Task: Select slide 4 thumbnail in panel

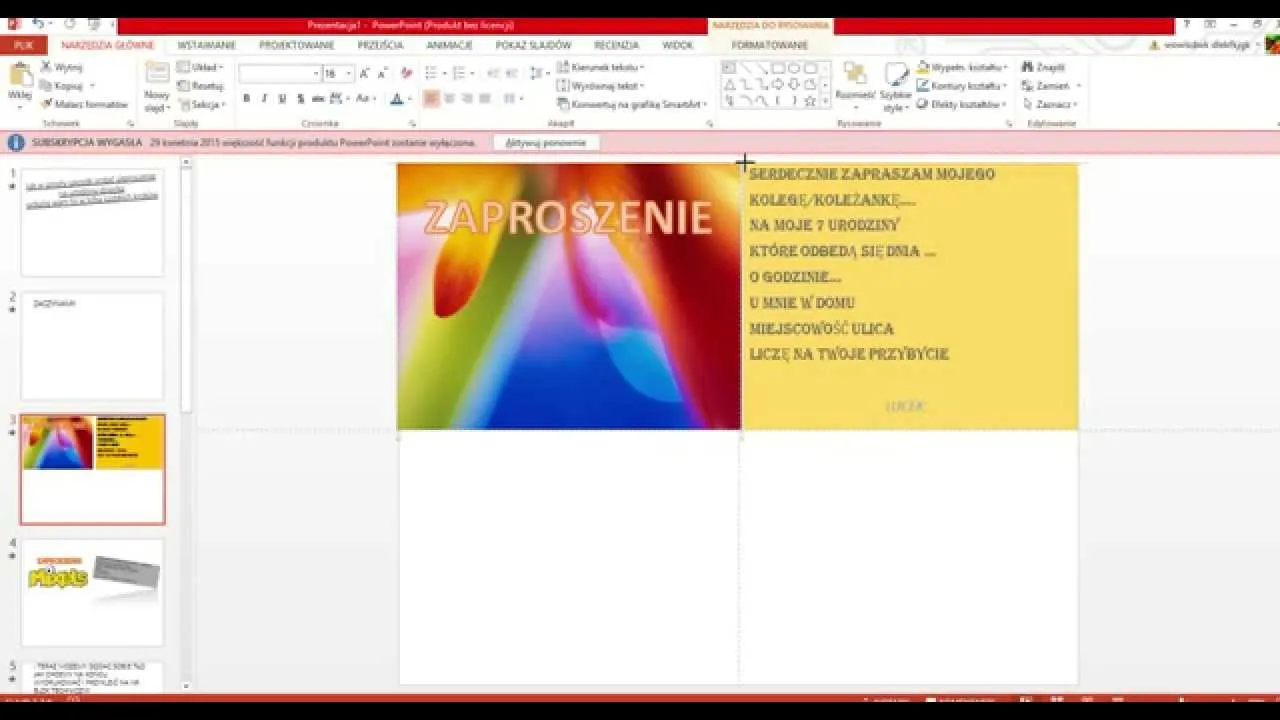Action: click(92, 591)
